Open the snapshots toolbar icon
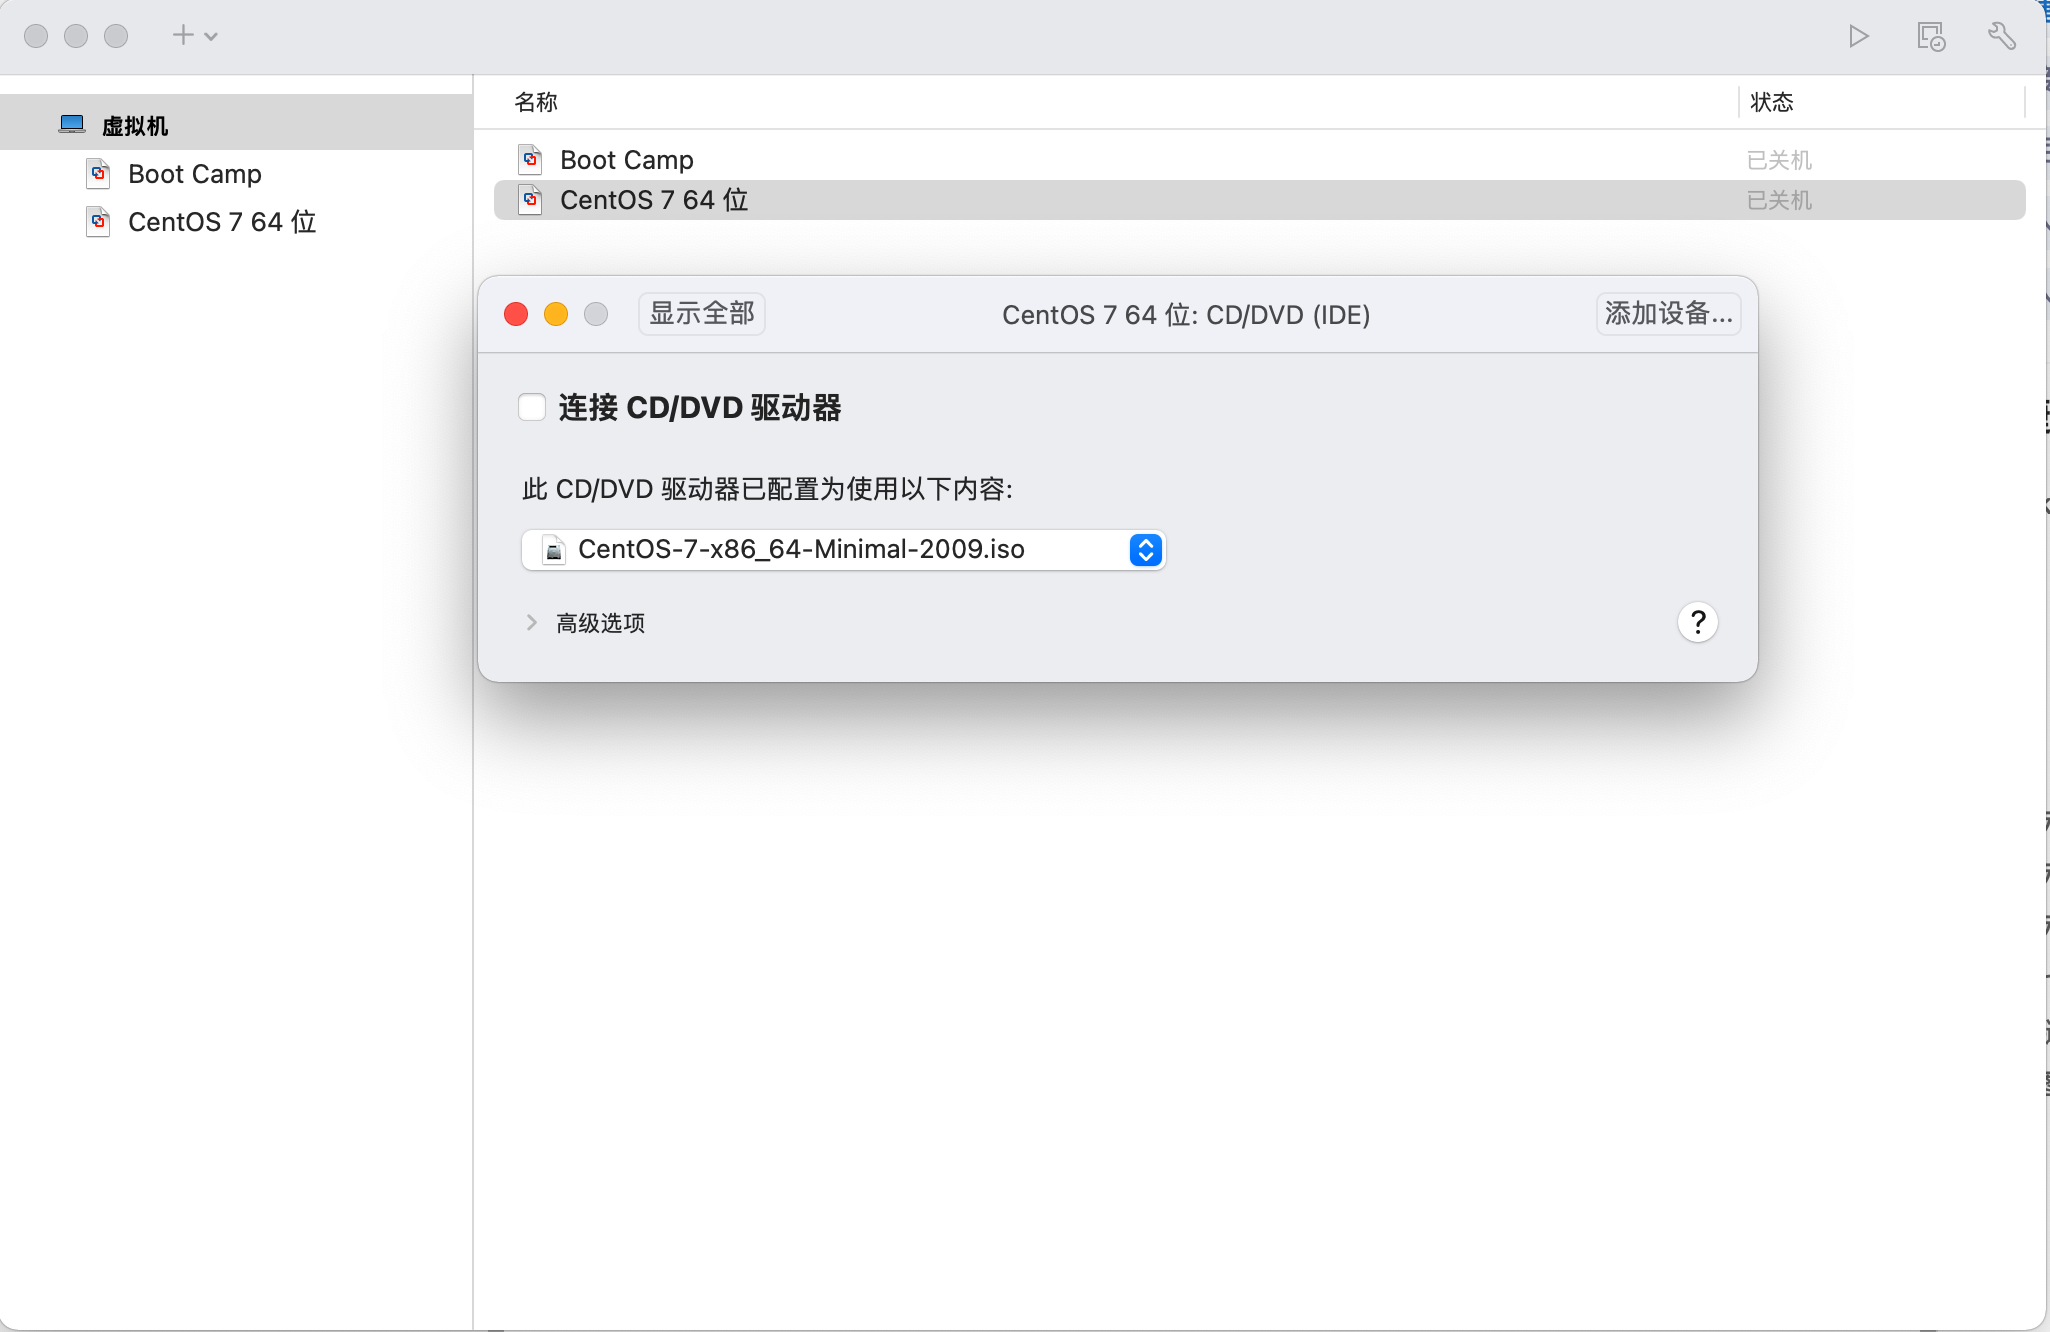2050x1332 pixels. click(1930, 37)
